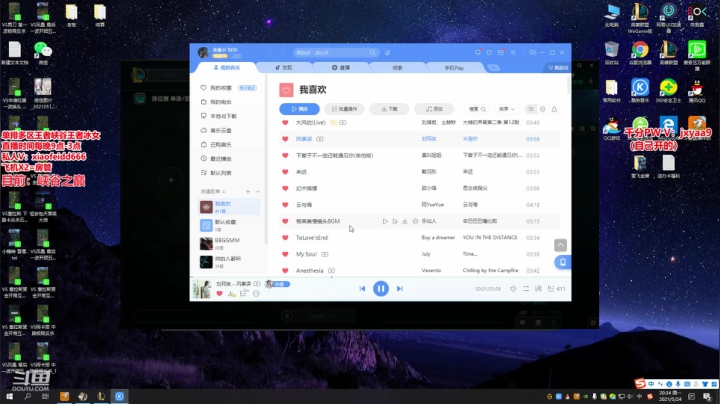Viewport: 720px width, 404px height.
Task: Unfavorite the 下辈子不一定还能遇见你 song
Action: click(285, 156)
